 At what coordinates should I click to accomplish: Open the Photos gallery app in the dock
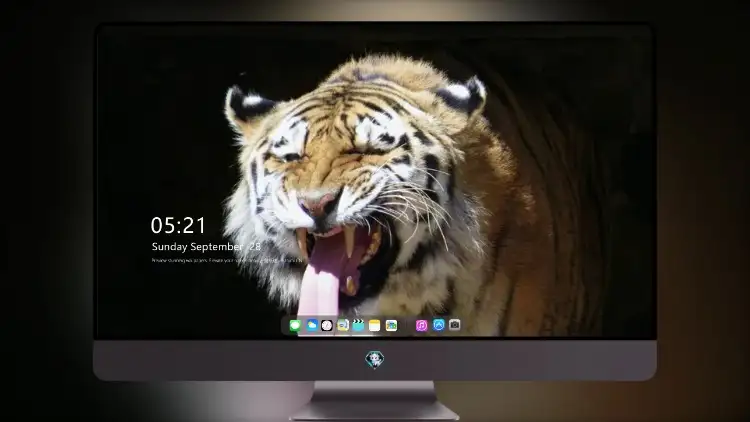coord(391,325)
